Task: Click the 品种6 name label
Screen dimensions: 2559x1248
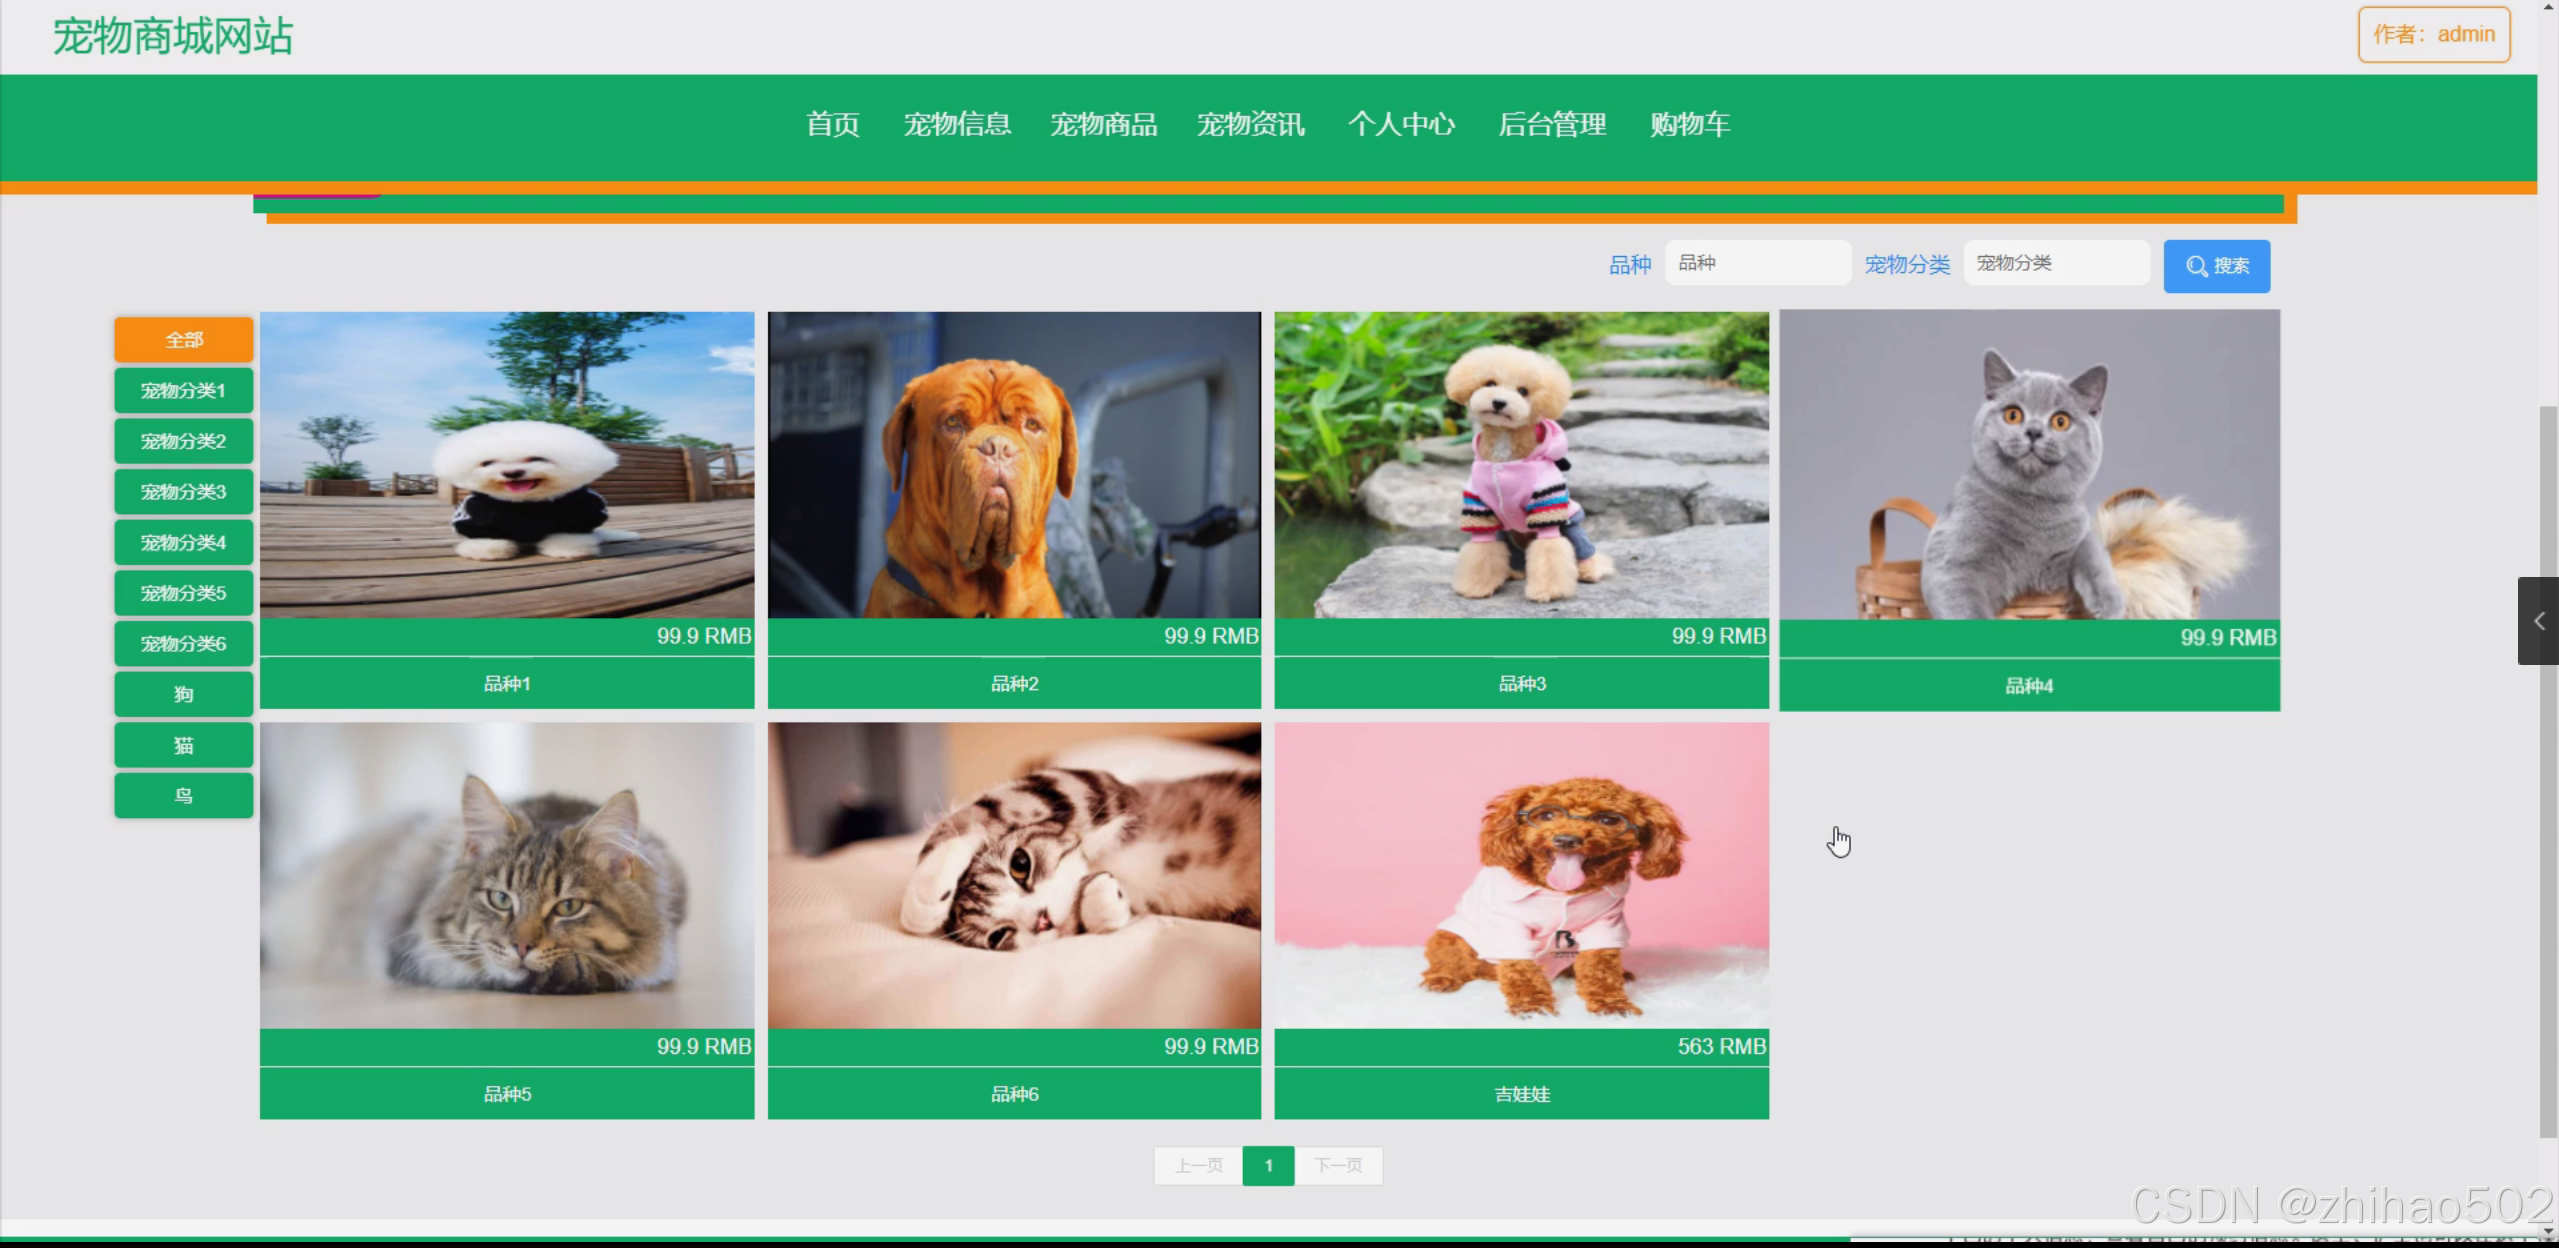Action: pos(1014,1094)
